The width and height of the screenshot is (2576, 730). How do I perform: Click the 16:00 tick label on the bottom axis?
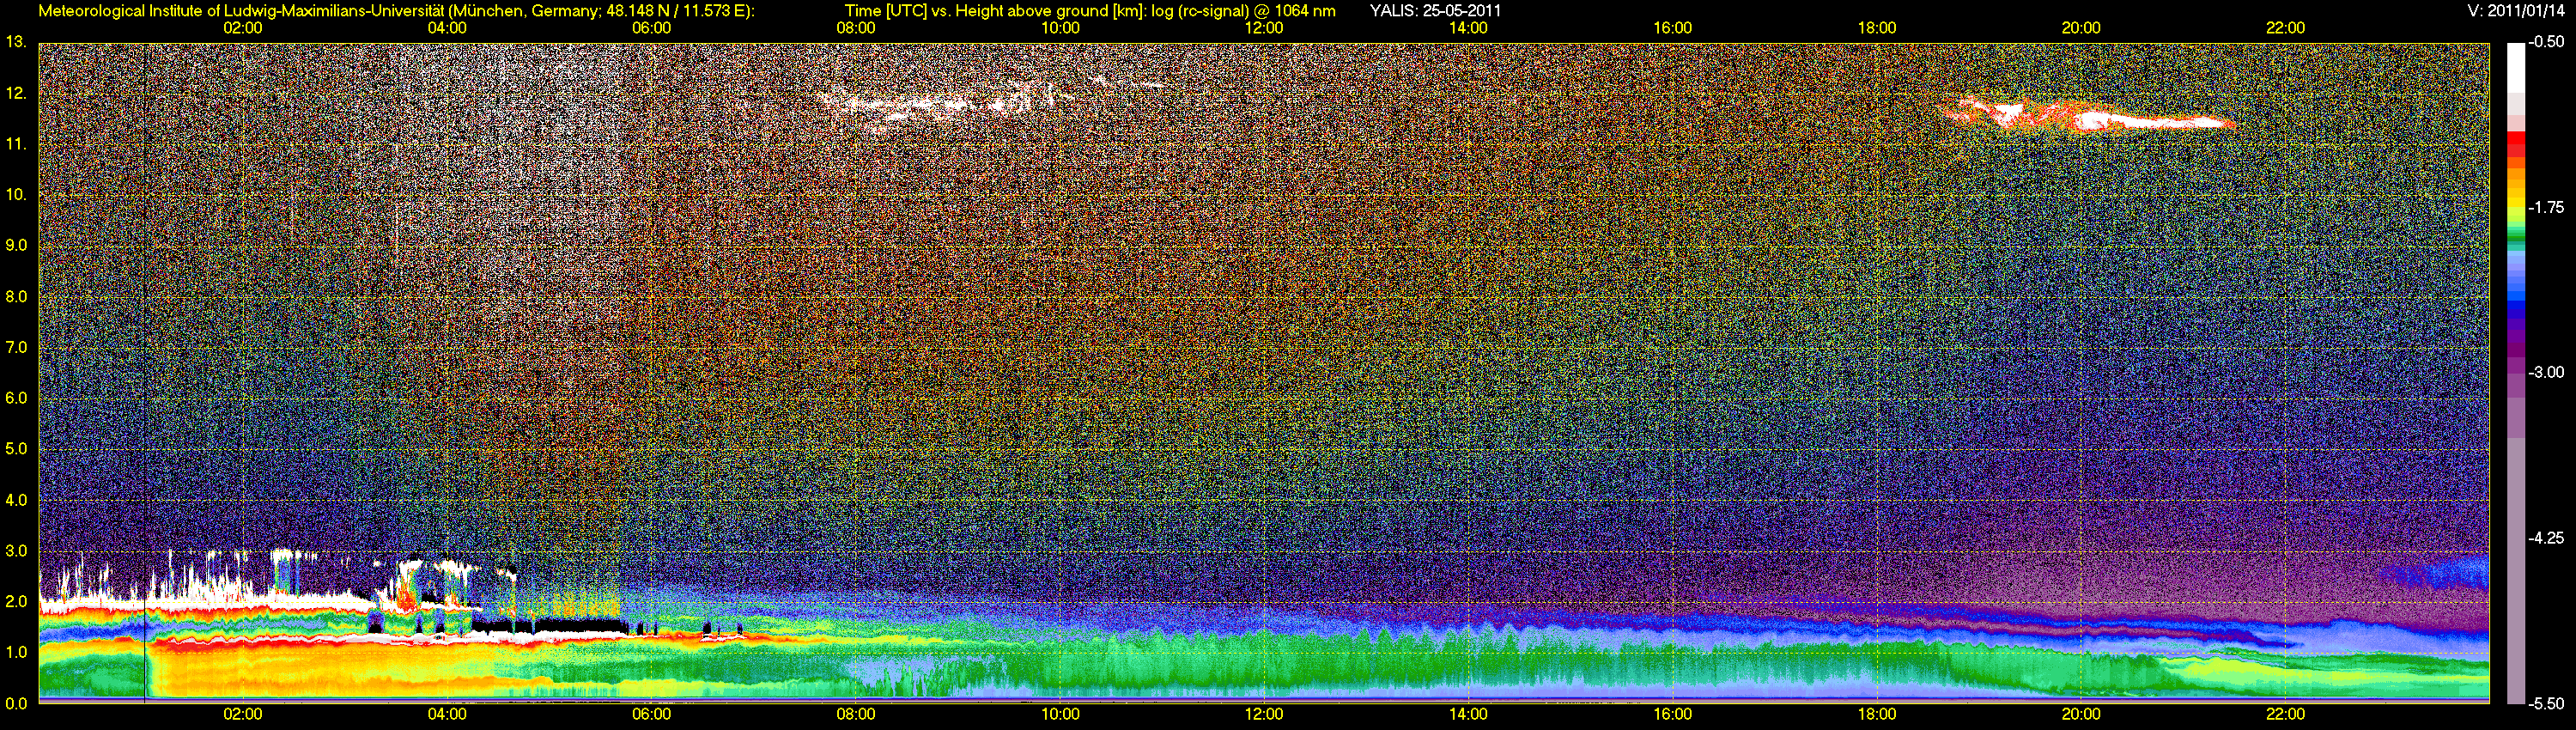click(1673, 714)
